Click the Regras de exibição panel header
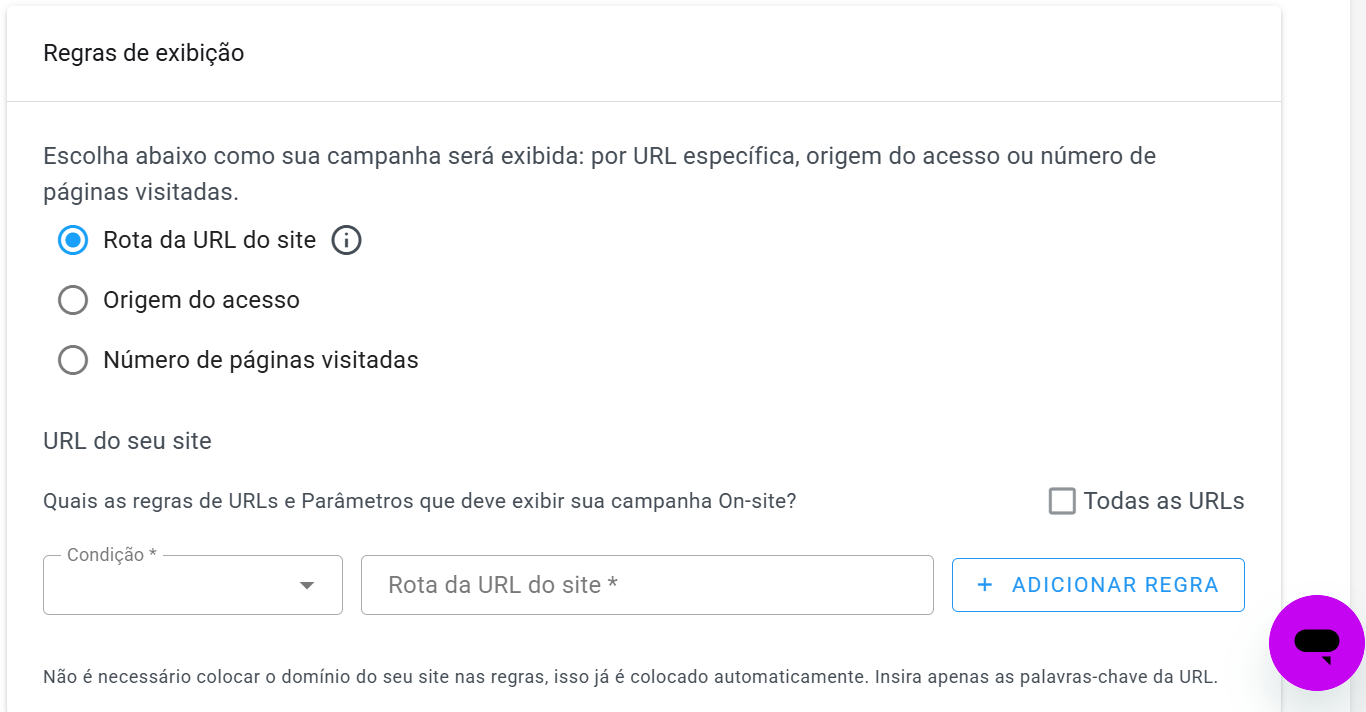The width and height of the screenshot is (1366, 712). click(144, 53)
